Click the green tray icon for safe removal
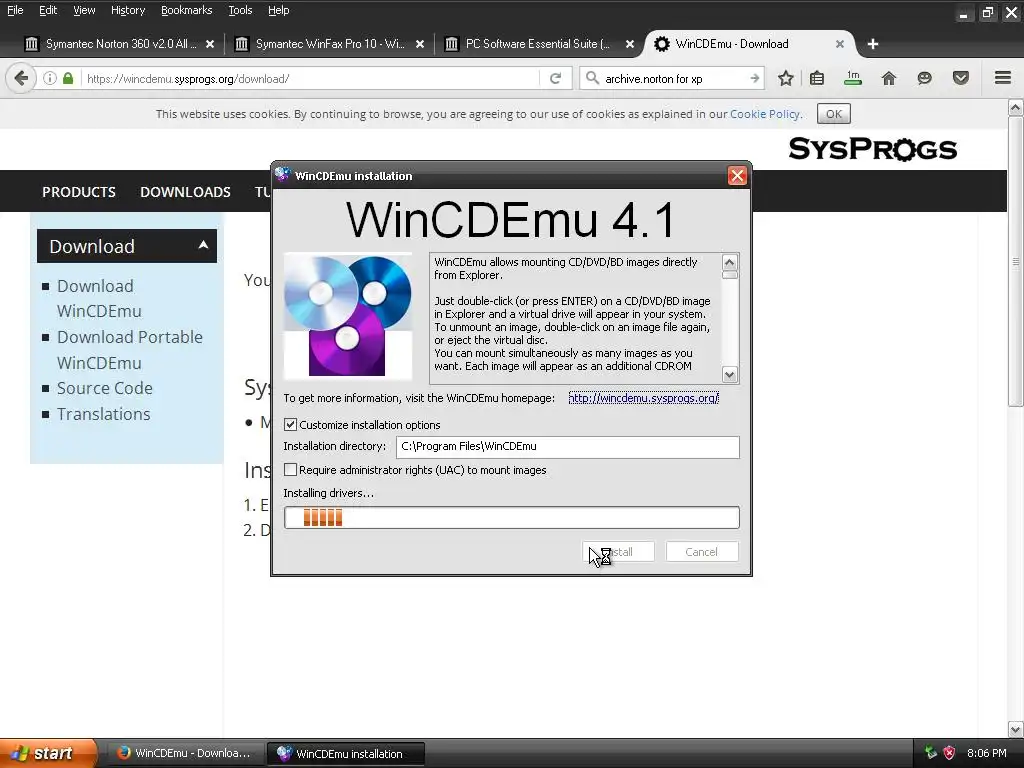 (931, 753)
